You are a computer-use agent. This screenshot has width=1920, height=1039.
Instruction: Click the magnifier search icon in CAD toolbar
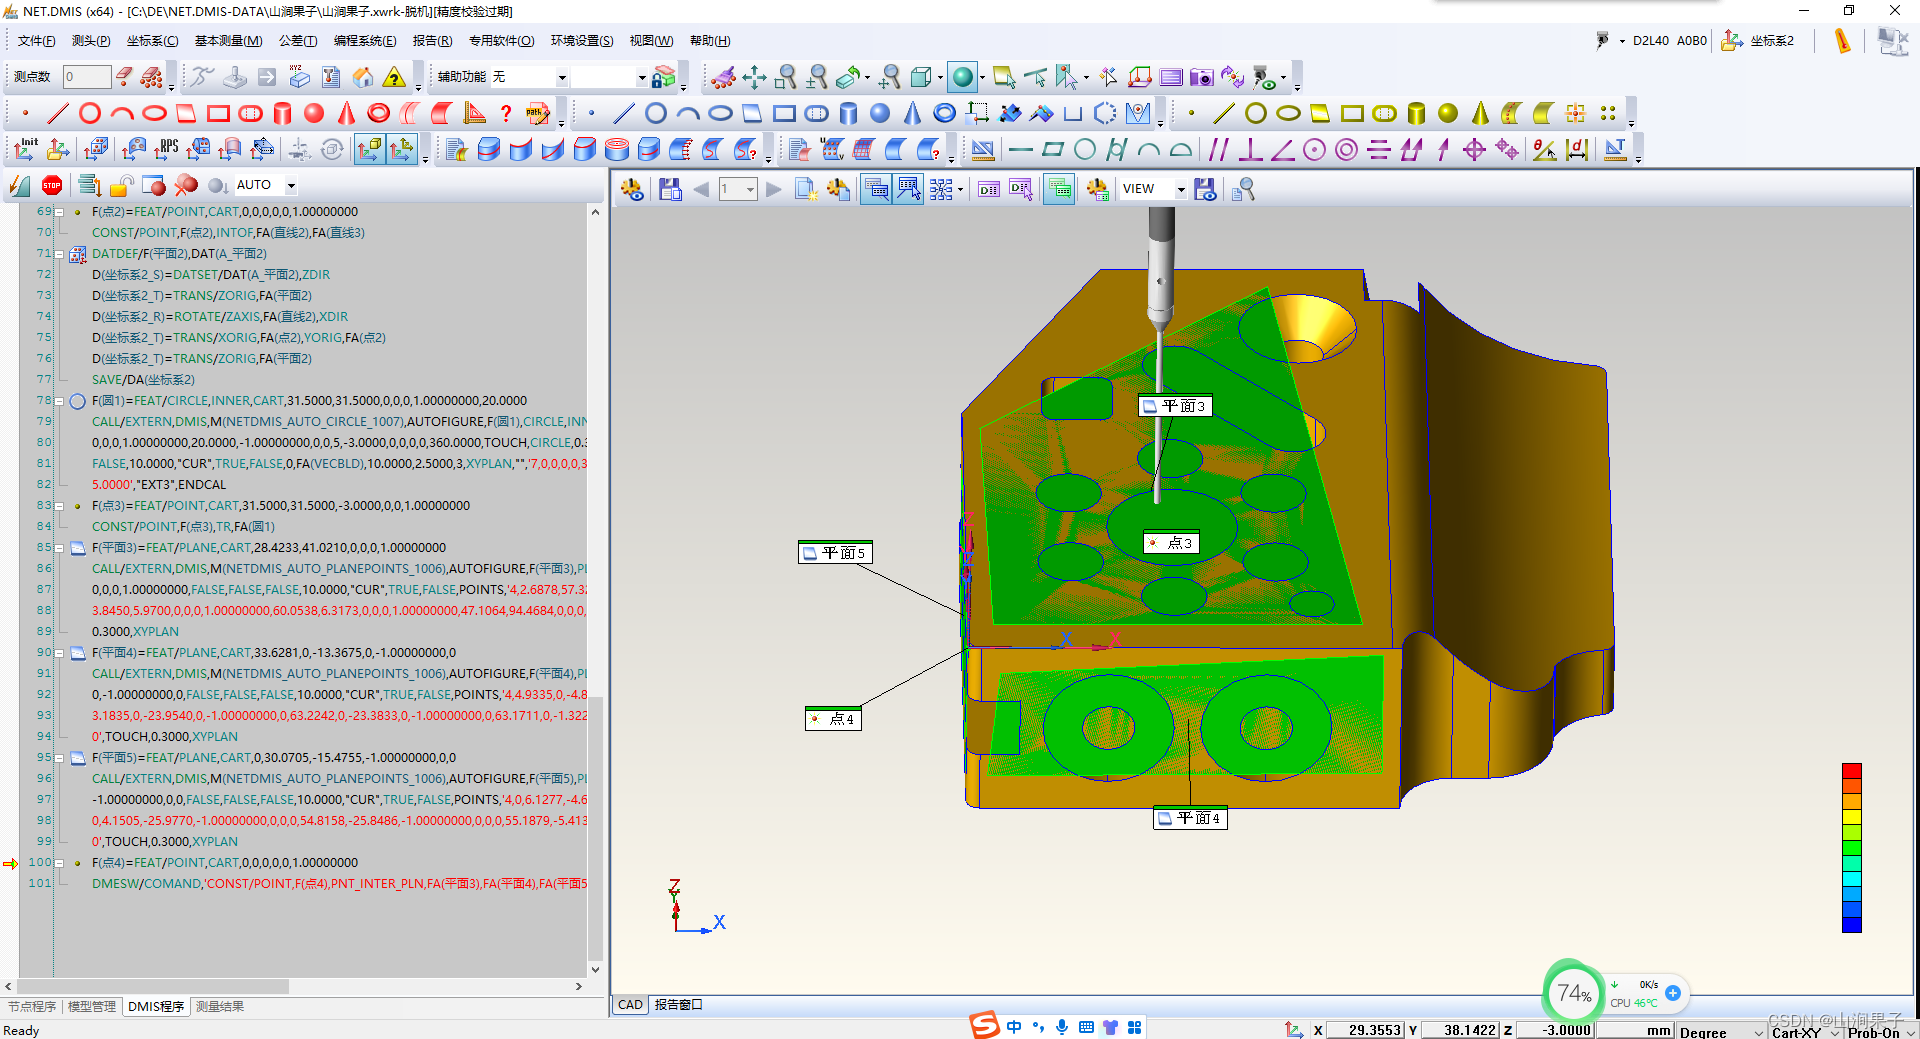(1243, 189)
